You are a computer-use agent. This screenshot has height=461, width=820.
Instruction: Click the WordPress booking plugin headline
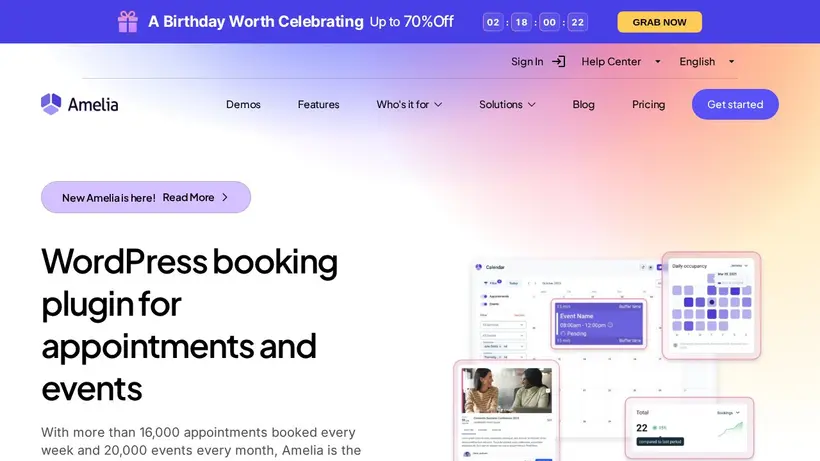coord(189,324)
